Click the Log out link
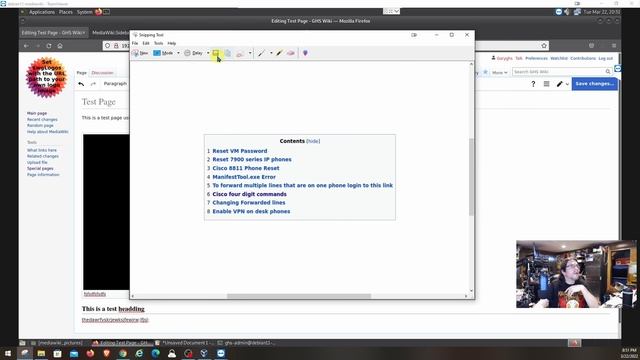 coord(606,58)
